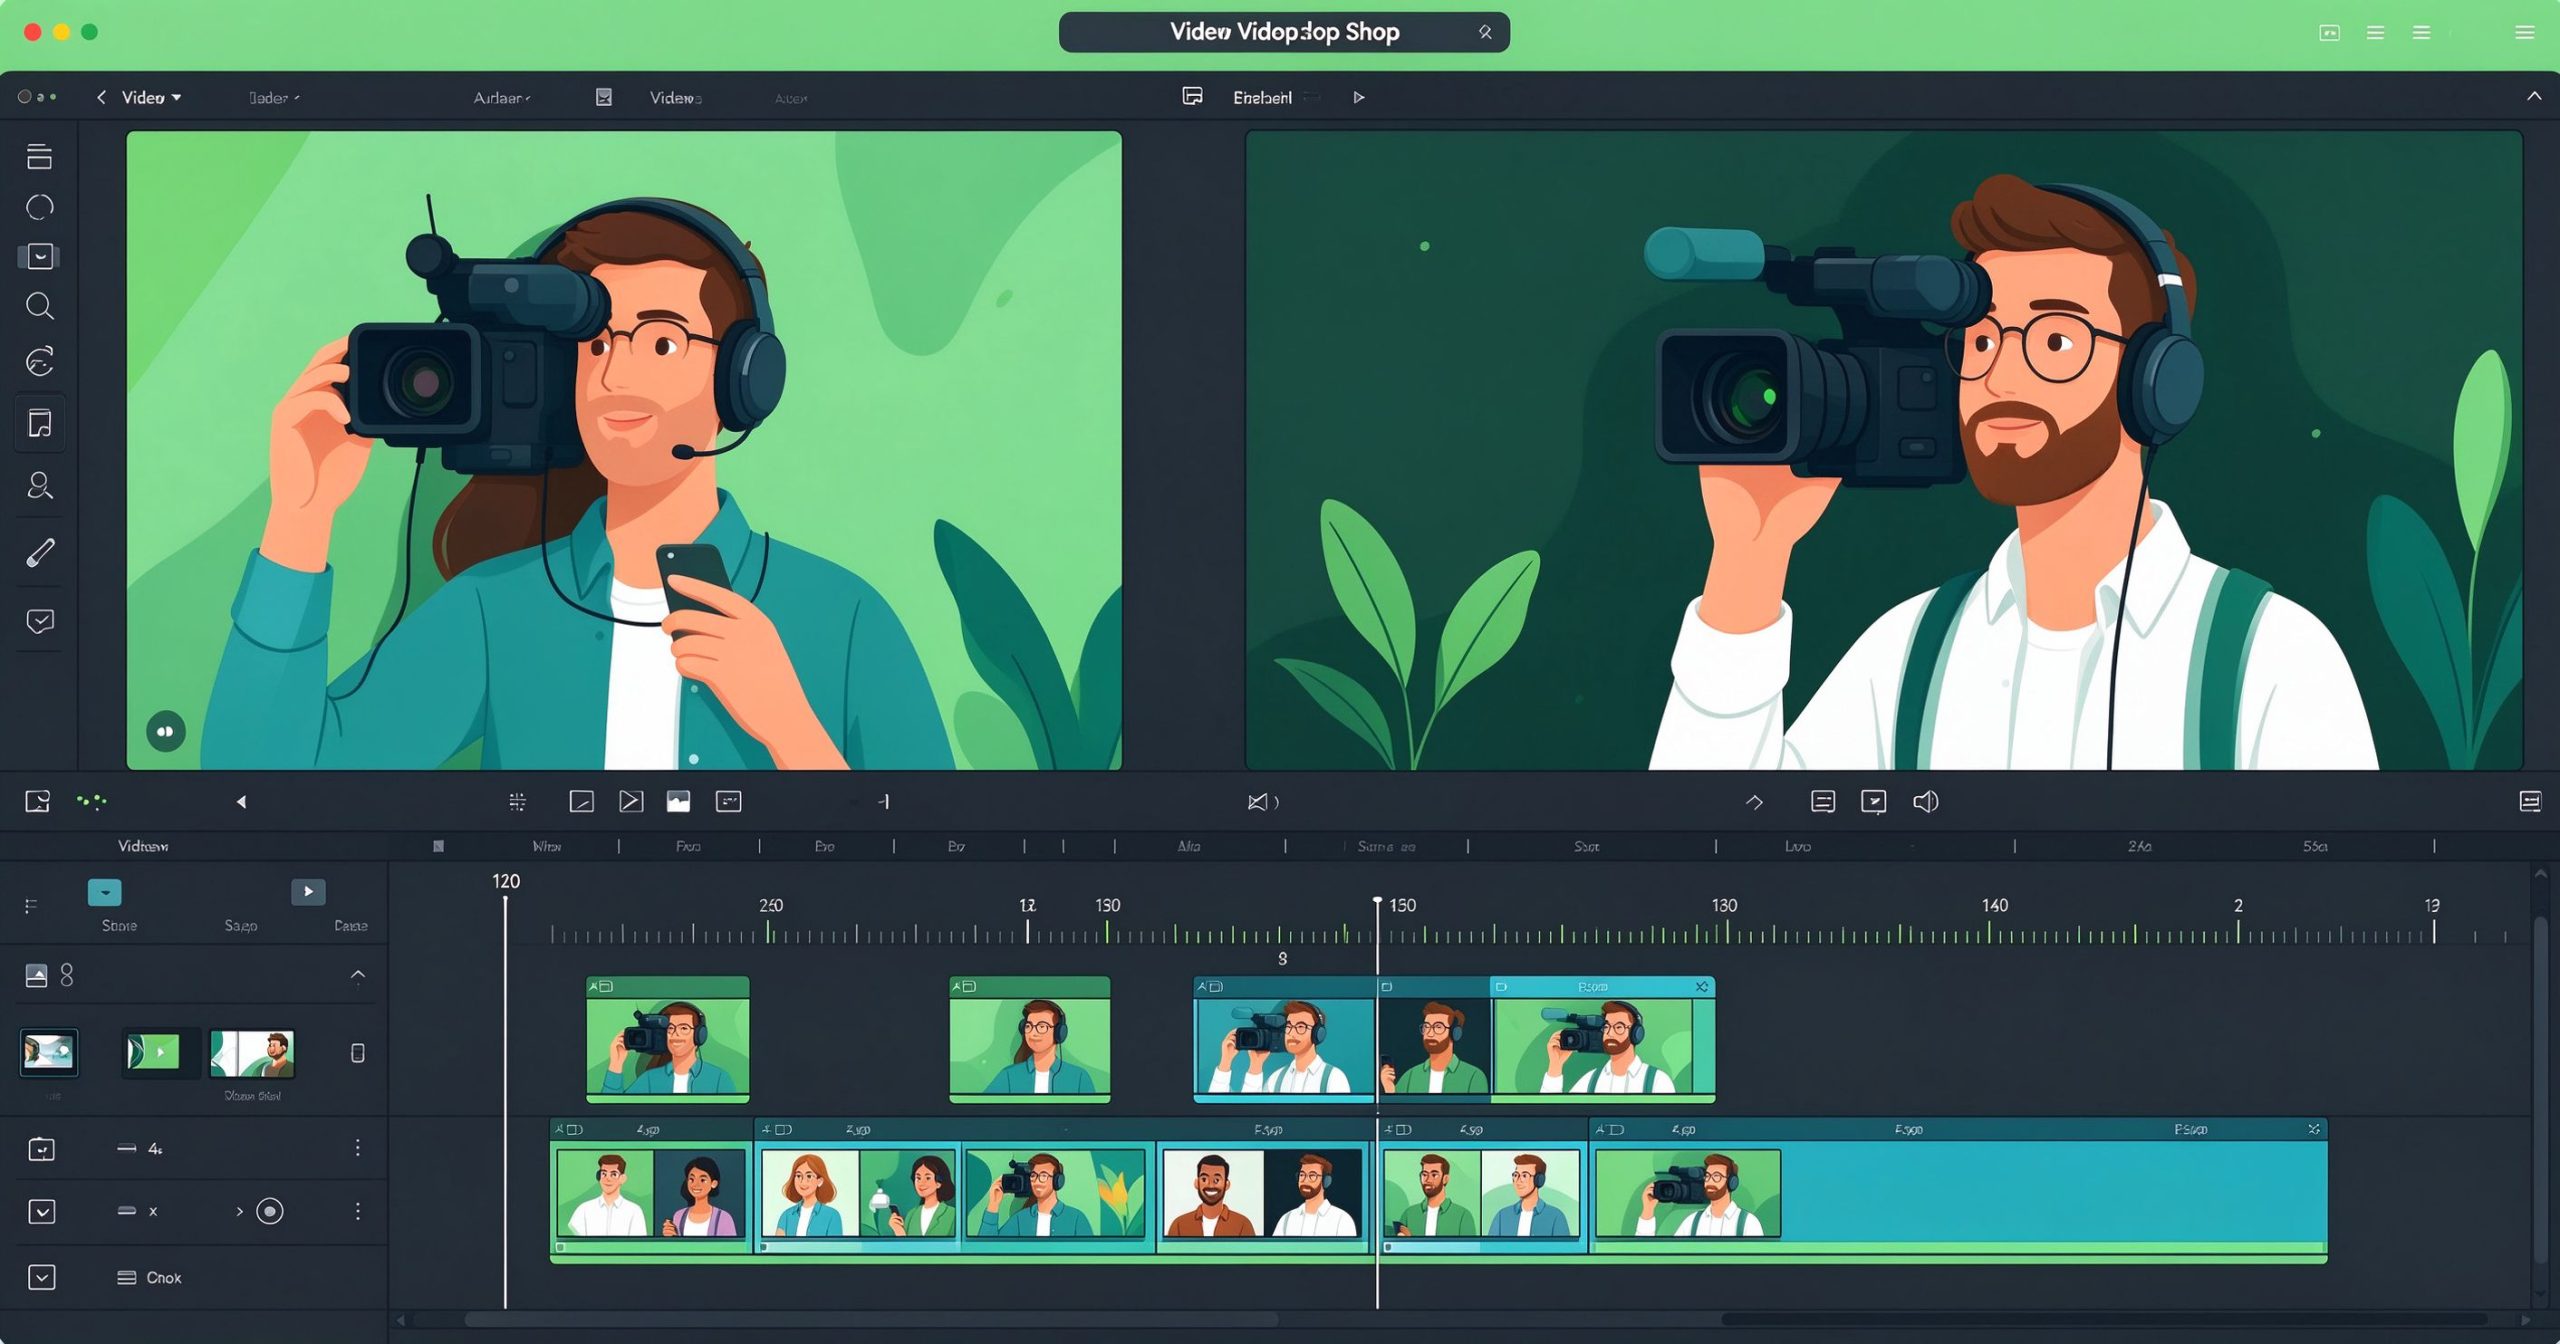This screenshot has width=2560, height=1344.
Task: Select the first upper-track clip thumbnail
Action: coord(668,1039)
